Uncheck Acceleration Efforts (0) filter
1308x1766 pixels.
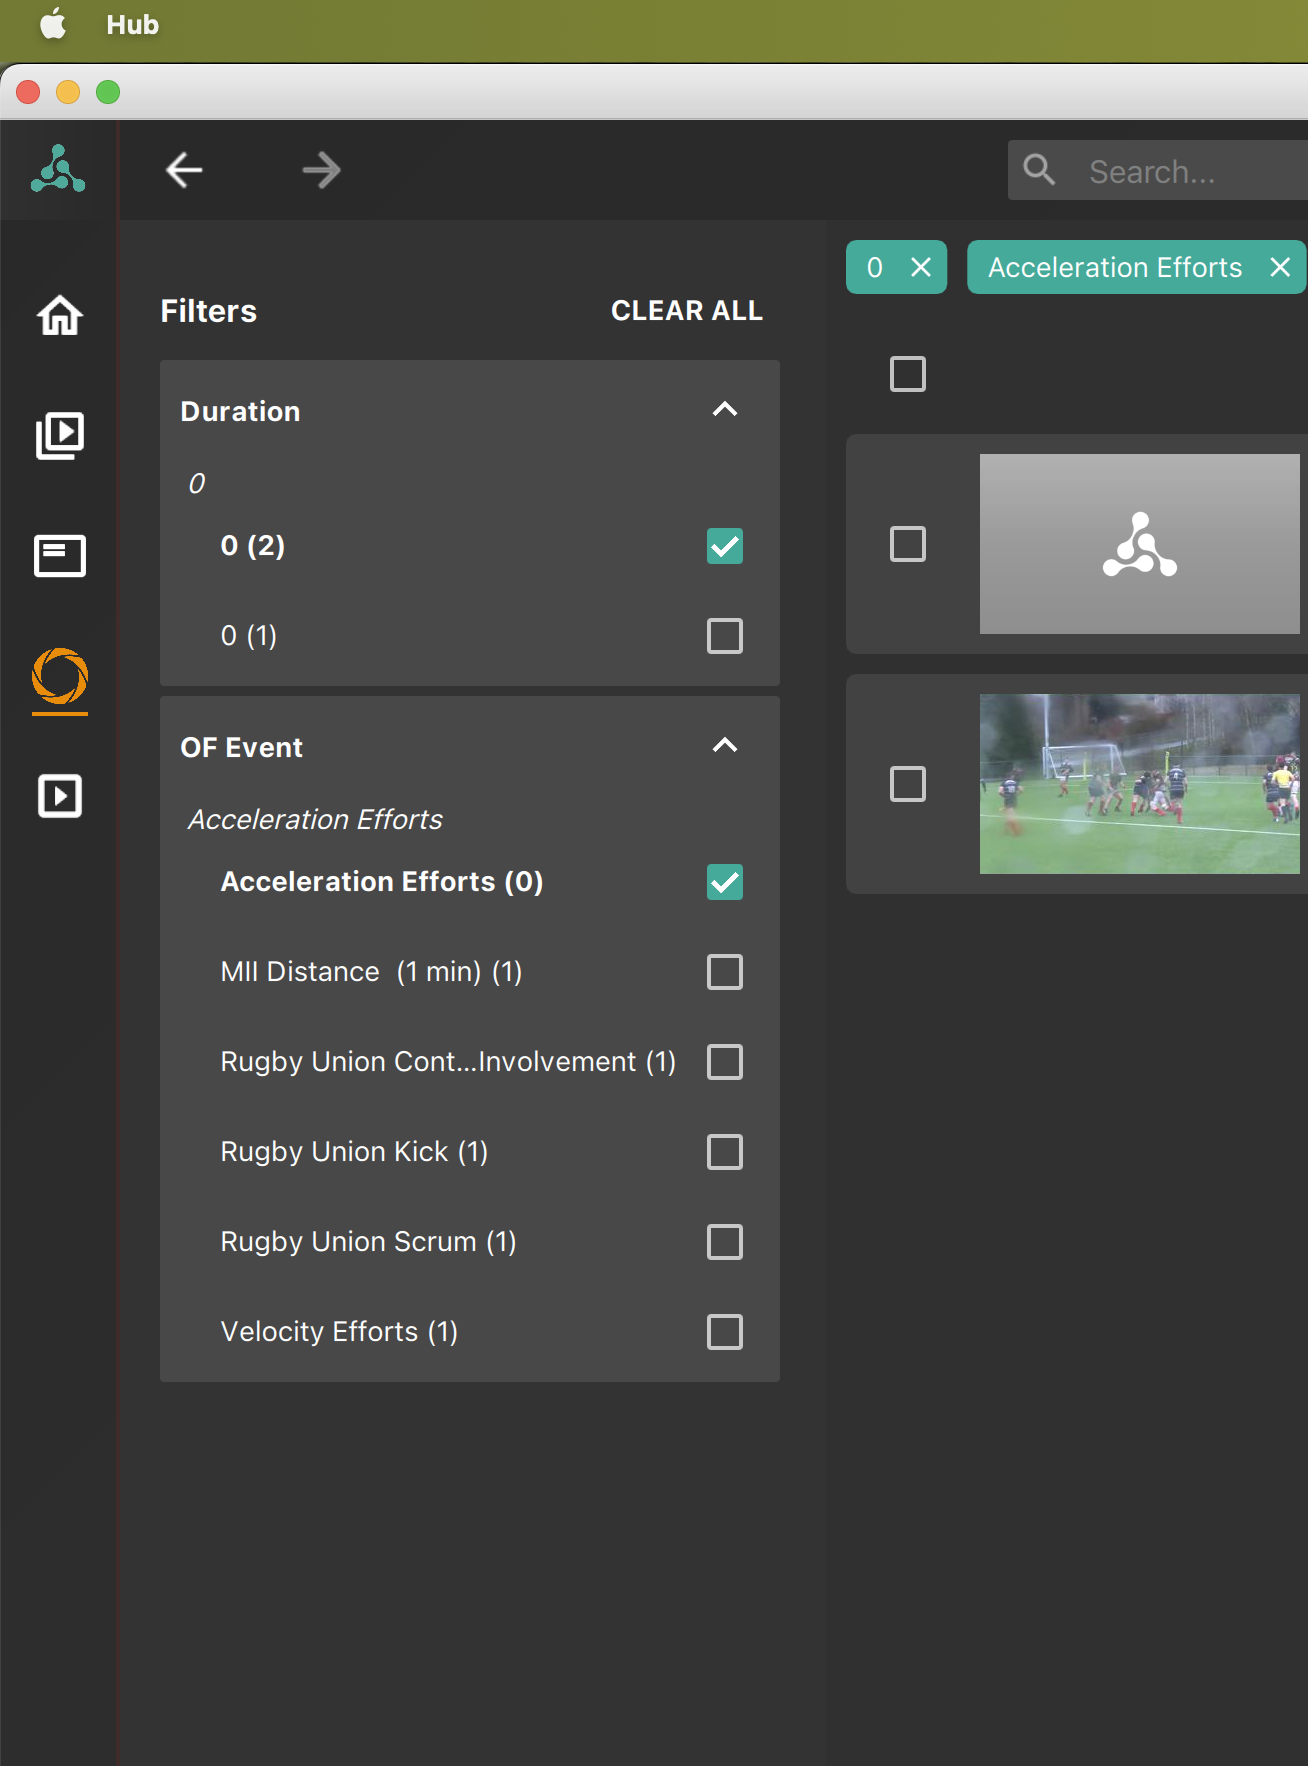(725, 882)
